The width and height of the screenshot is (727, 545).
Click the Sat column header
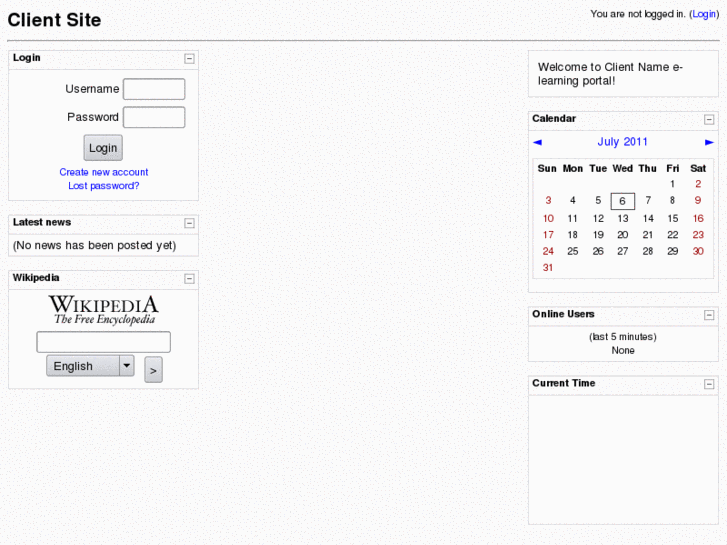pyautogui.click(x=698, y=168)
